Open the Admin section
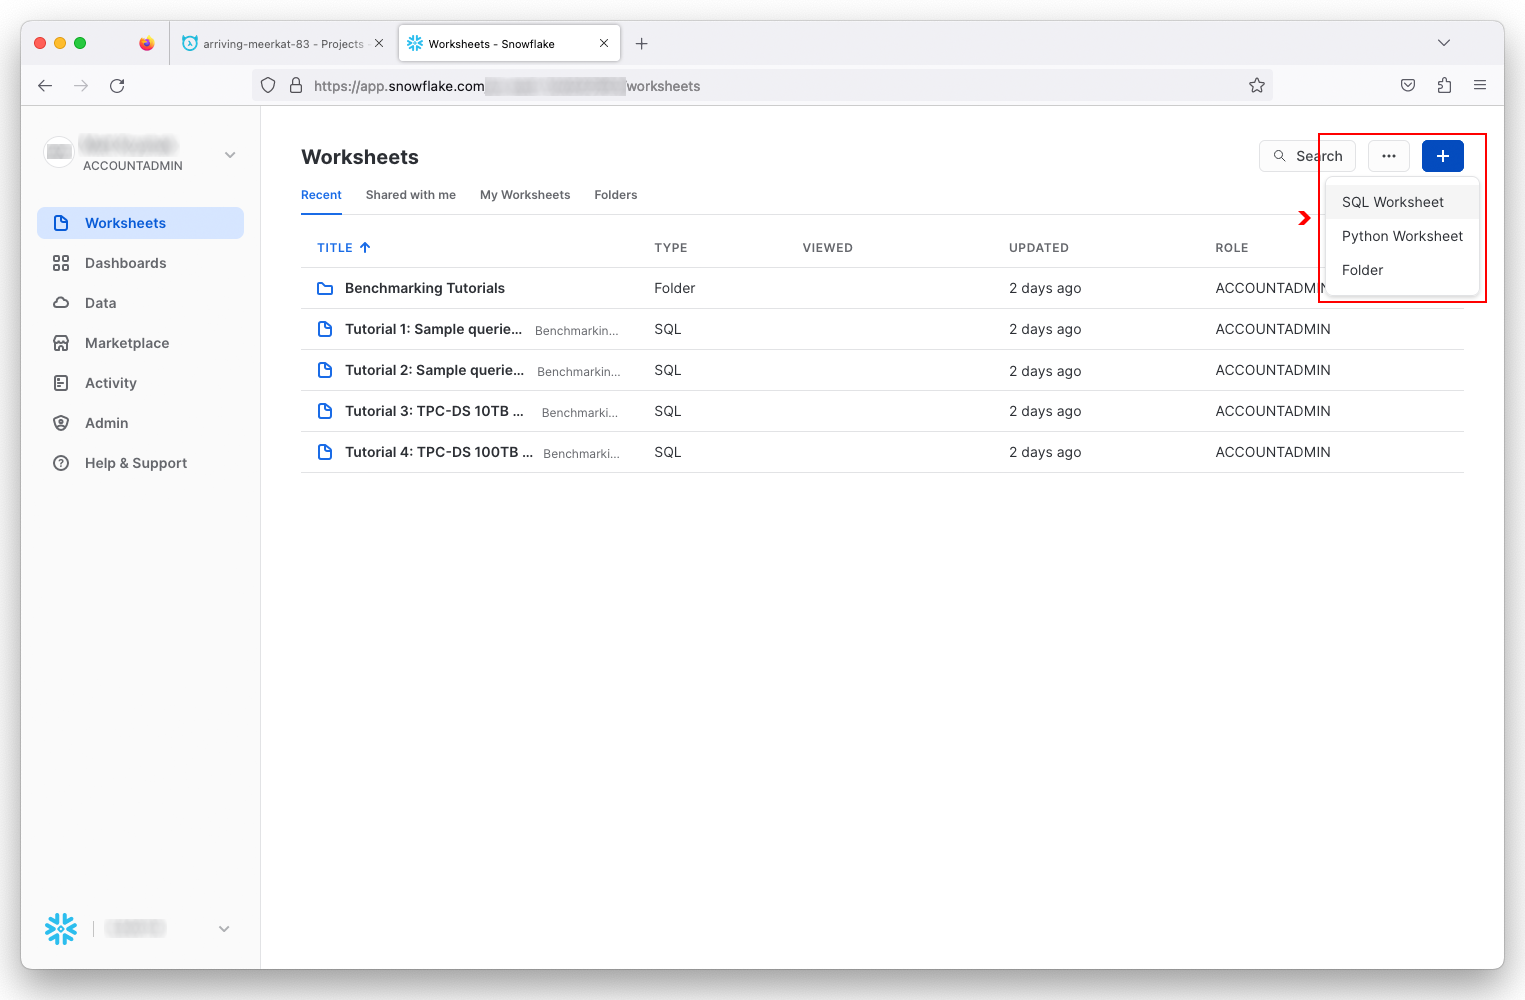This screenshot has height=1000, width=1525. (x=106, y=423)
